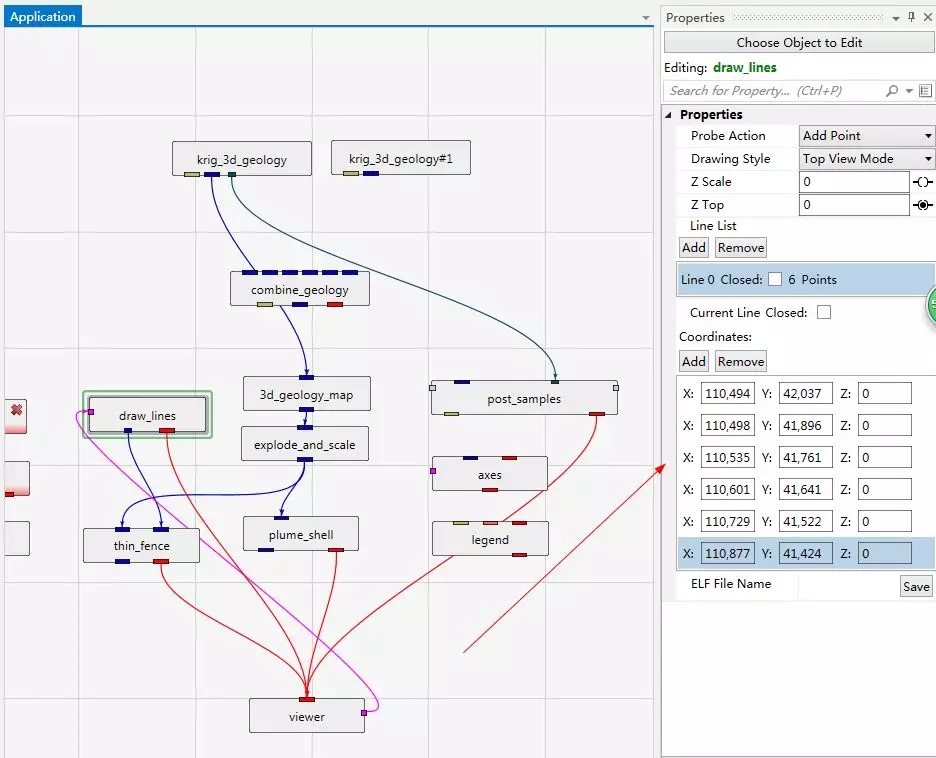The height and width of the screenshot is (758, 936).
Task: Check the Current Line Closed checkbox
Action: 824,312
